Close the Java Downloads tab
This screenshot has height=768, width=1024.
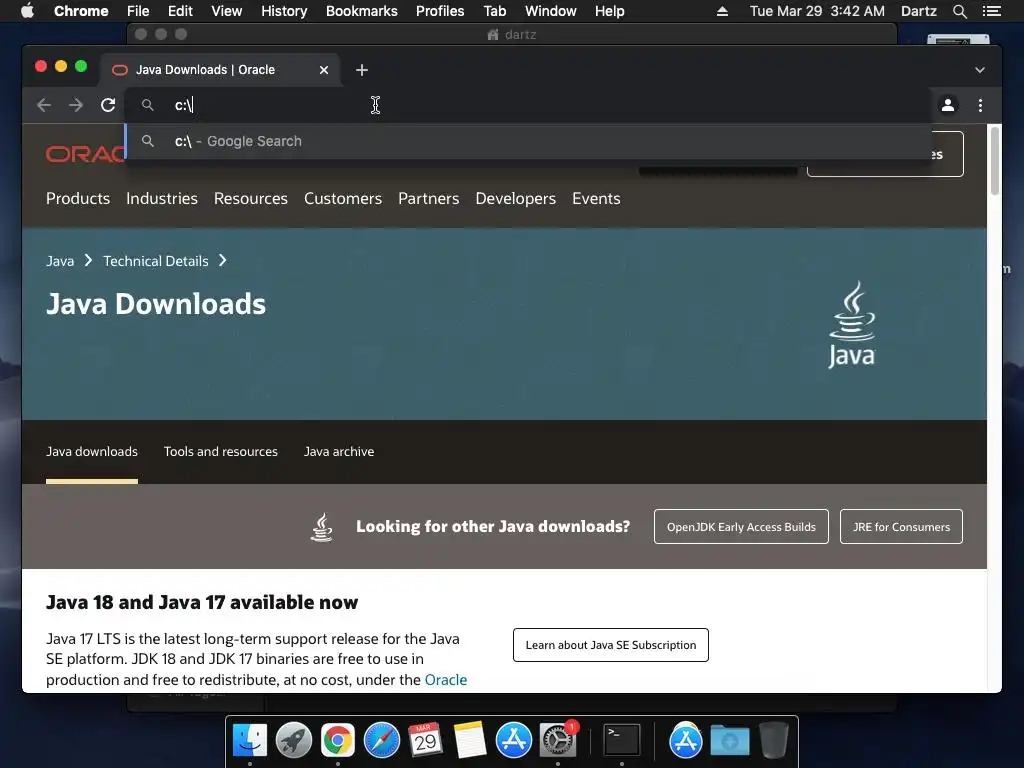324,70
